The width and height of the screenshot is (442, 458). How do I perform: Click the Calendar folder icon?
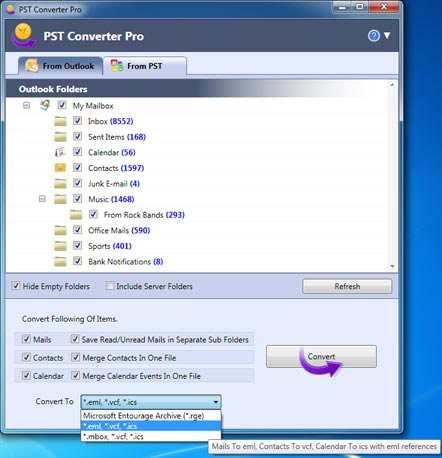tap(60, 152)
